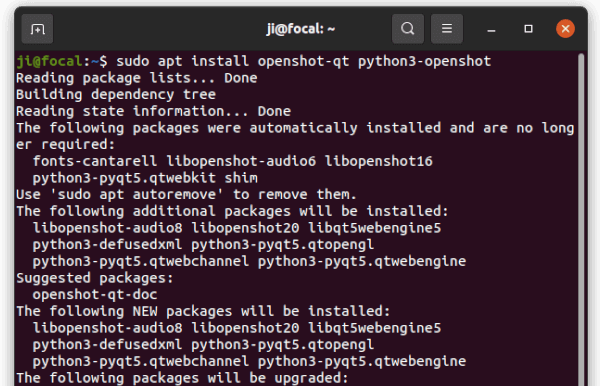
Task: Click 'The following NEW packages will be installed:' line
Action: pyautogui.click(x=203, y=312)
